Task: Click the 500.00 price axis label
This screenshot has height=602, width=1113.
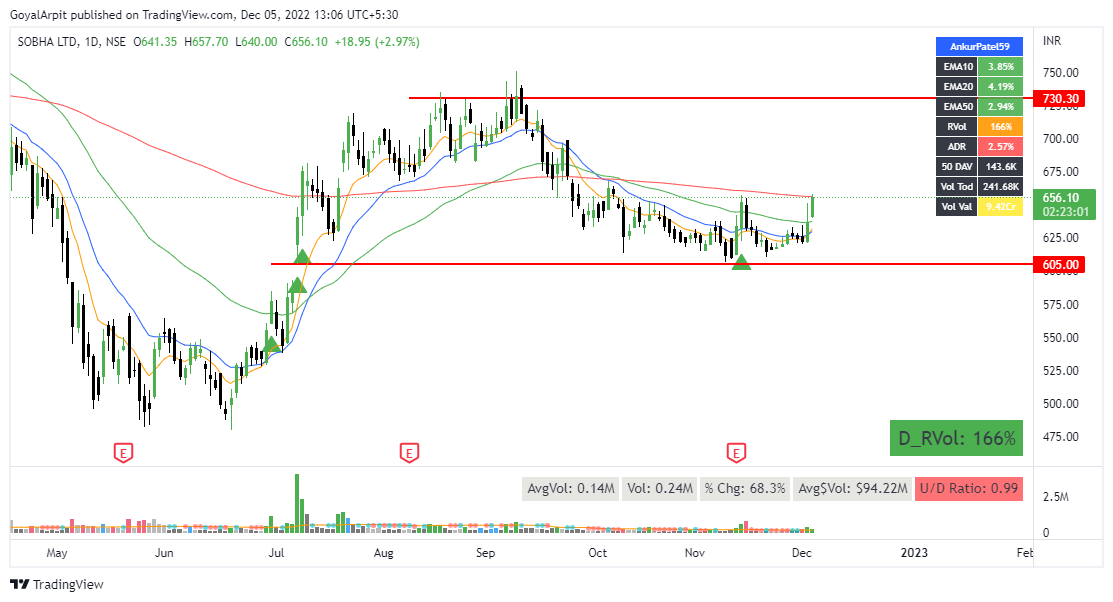Action: (x=1060, y=403)
